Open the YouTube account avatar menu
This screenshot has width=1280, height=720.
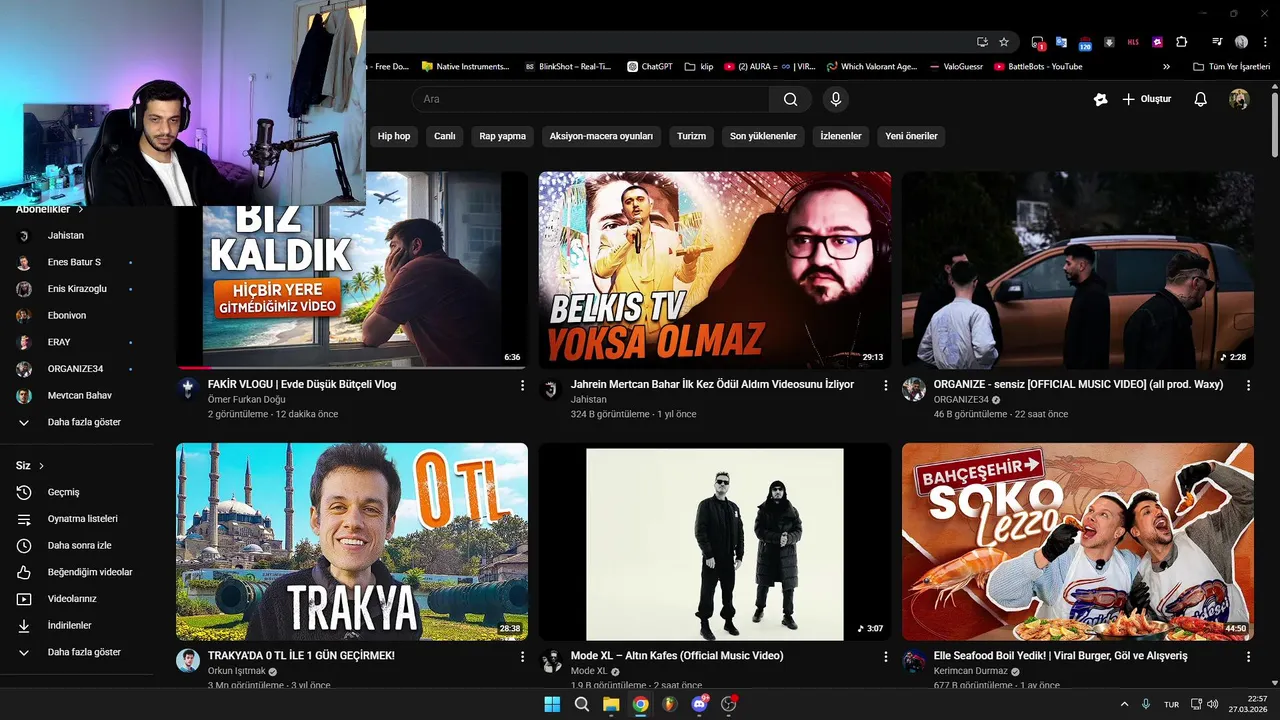tap(1239, 99)
